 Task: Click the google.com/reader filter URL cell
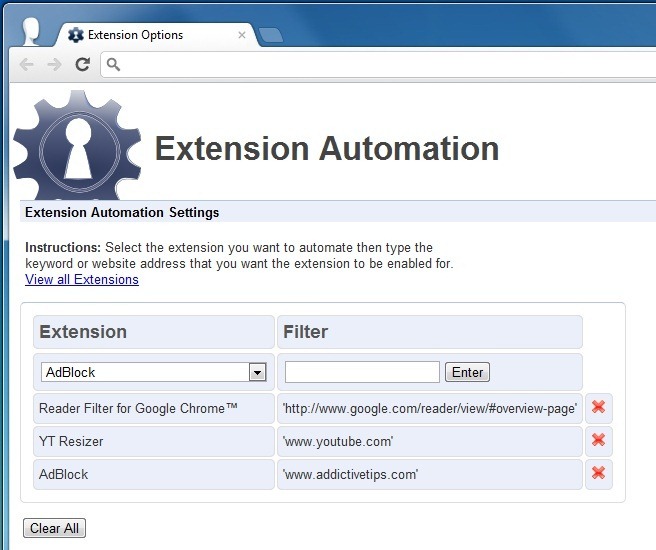(430, 408)
